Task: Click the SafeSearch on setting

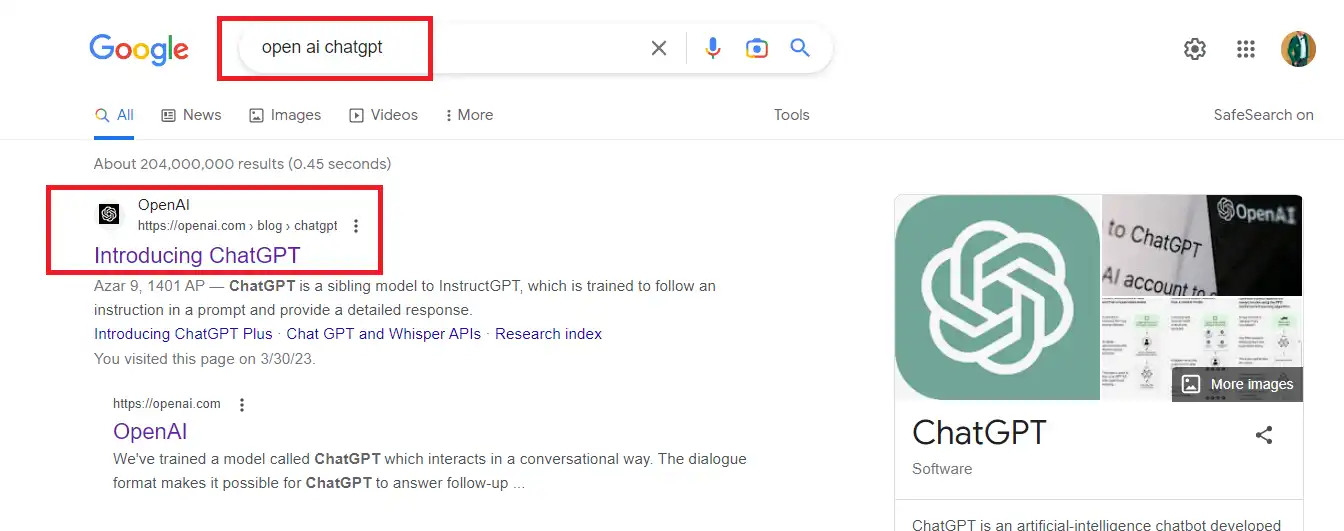Action: (x=1263, y=115)
